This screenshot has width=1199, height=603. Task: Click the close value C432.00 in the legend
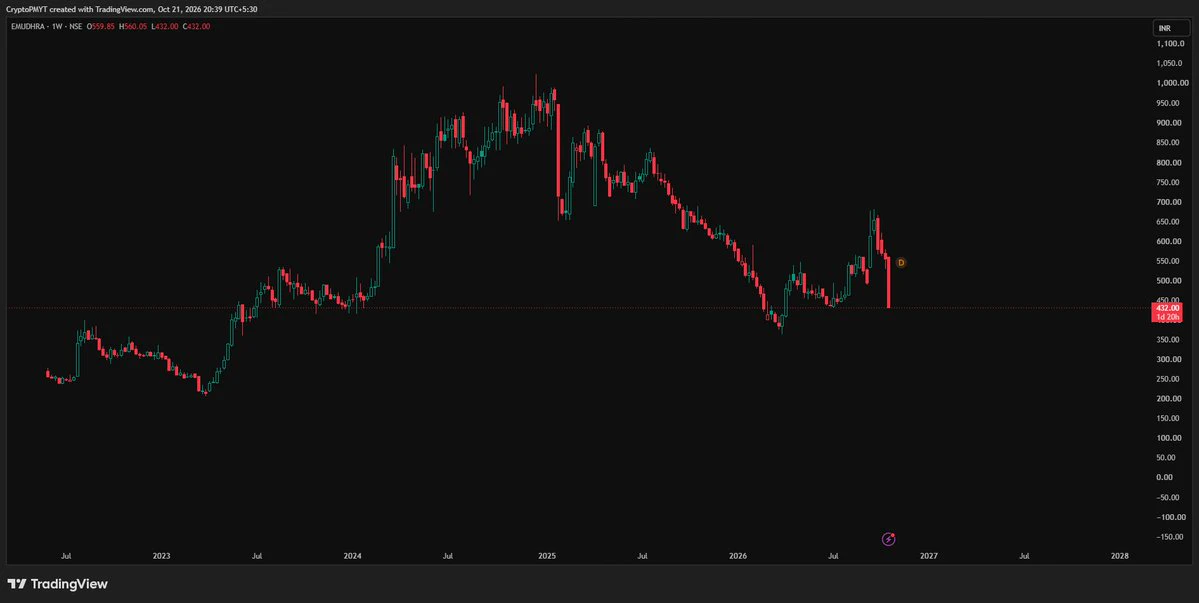click(195, 26)
